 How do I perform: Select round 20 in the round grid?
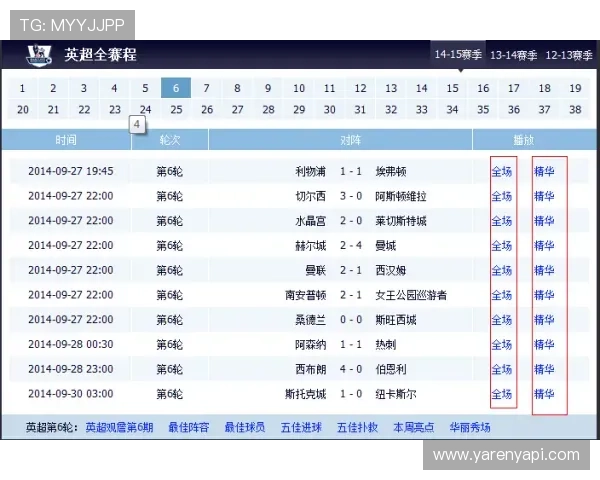point(23,109)
